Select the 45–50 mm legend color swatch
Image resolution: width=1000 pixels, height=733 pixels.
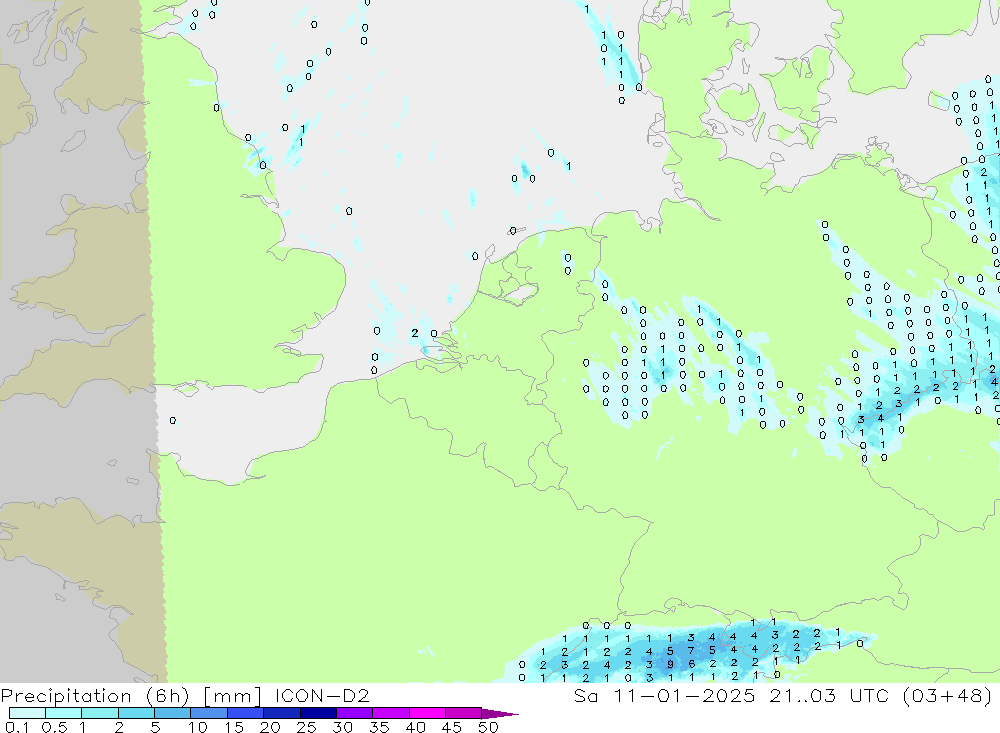click(x=463, y=713)
